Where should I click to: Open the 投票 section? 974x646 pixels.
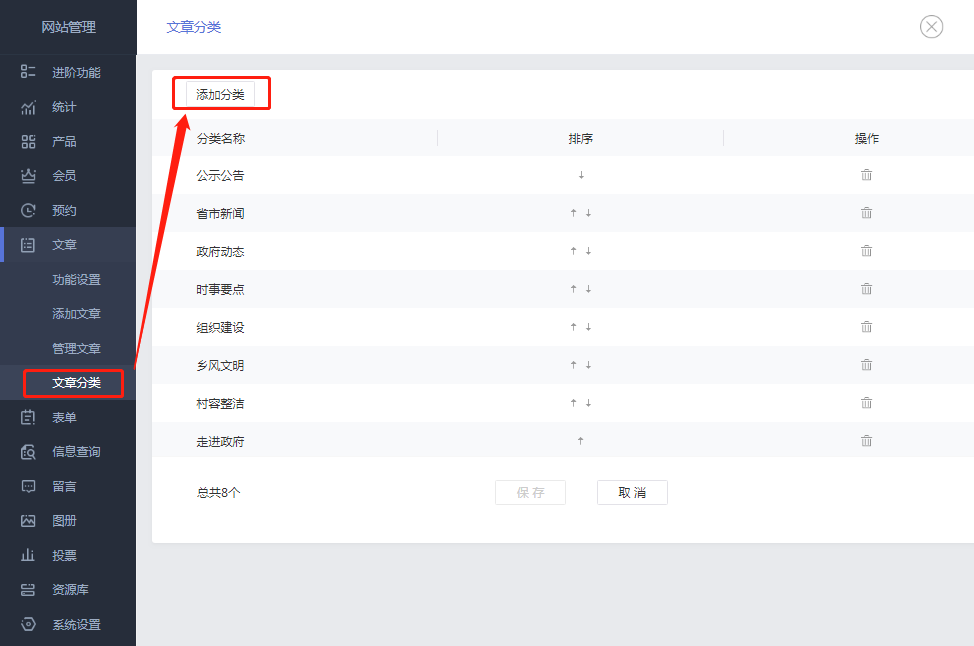pos(63,555)
